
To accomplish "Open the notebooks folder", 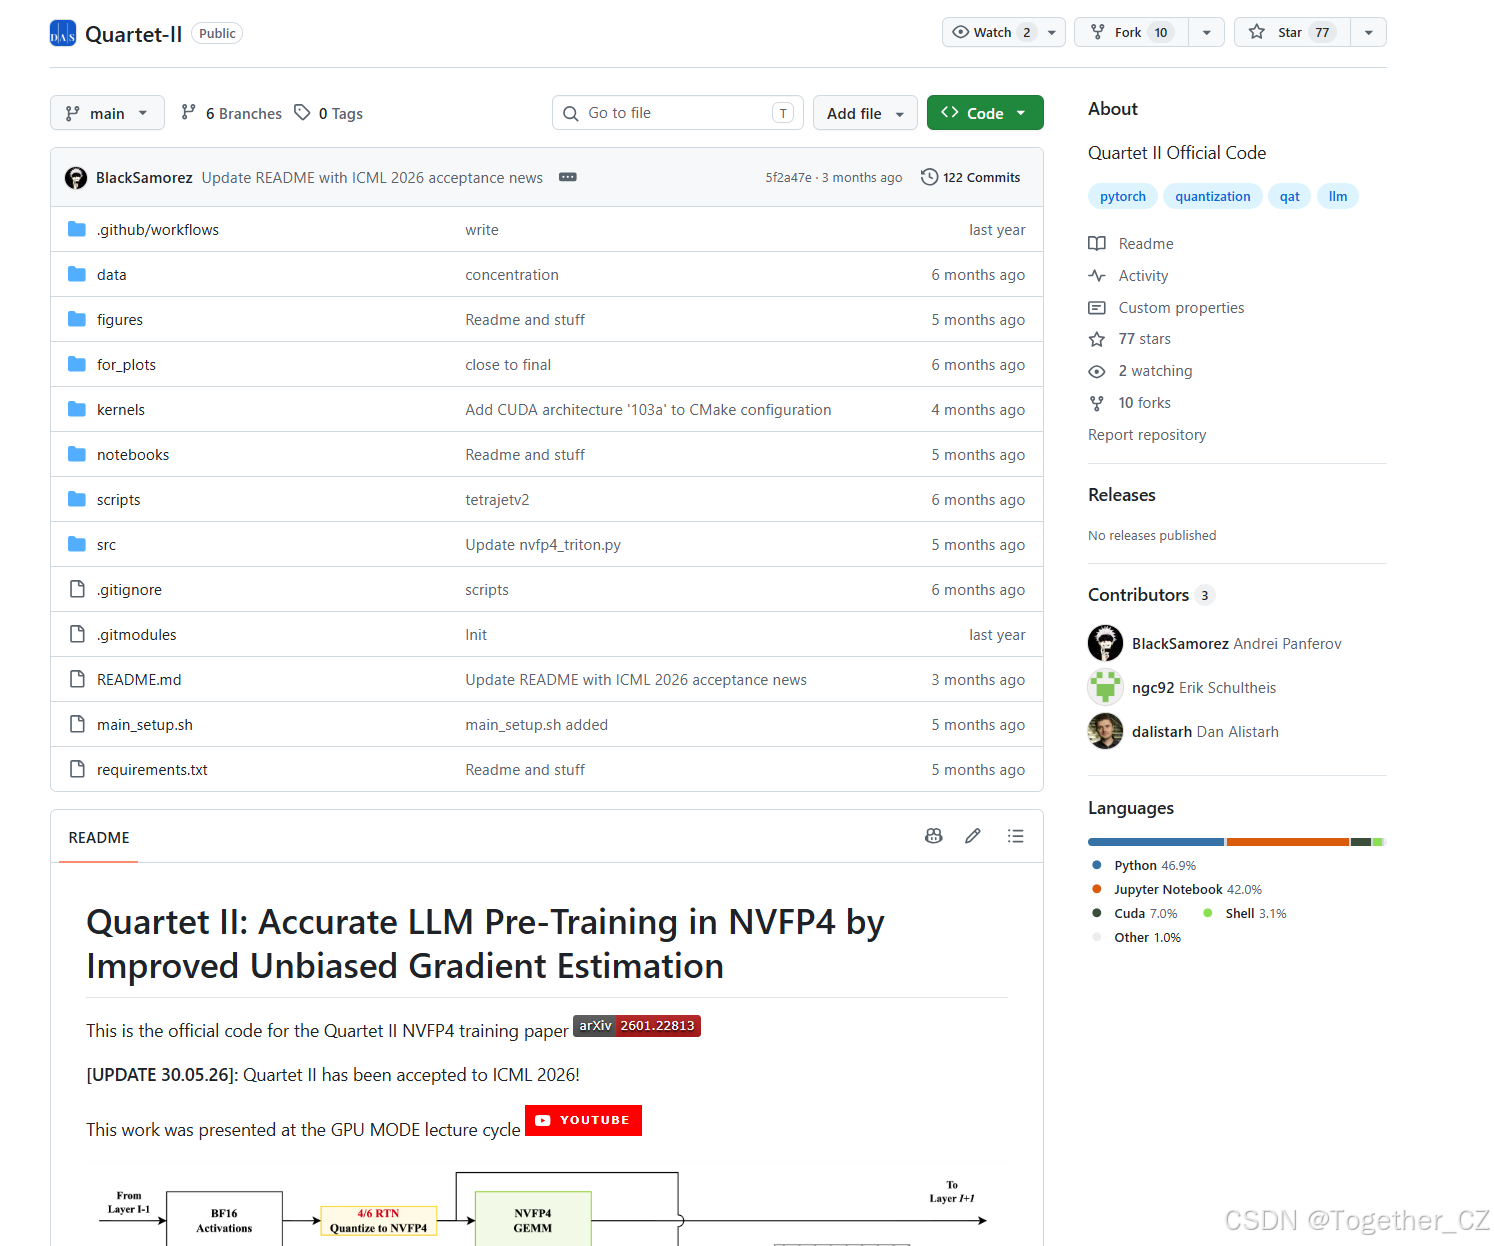I will [x=133, y=454].
